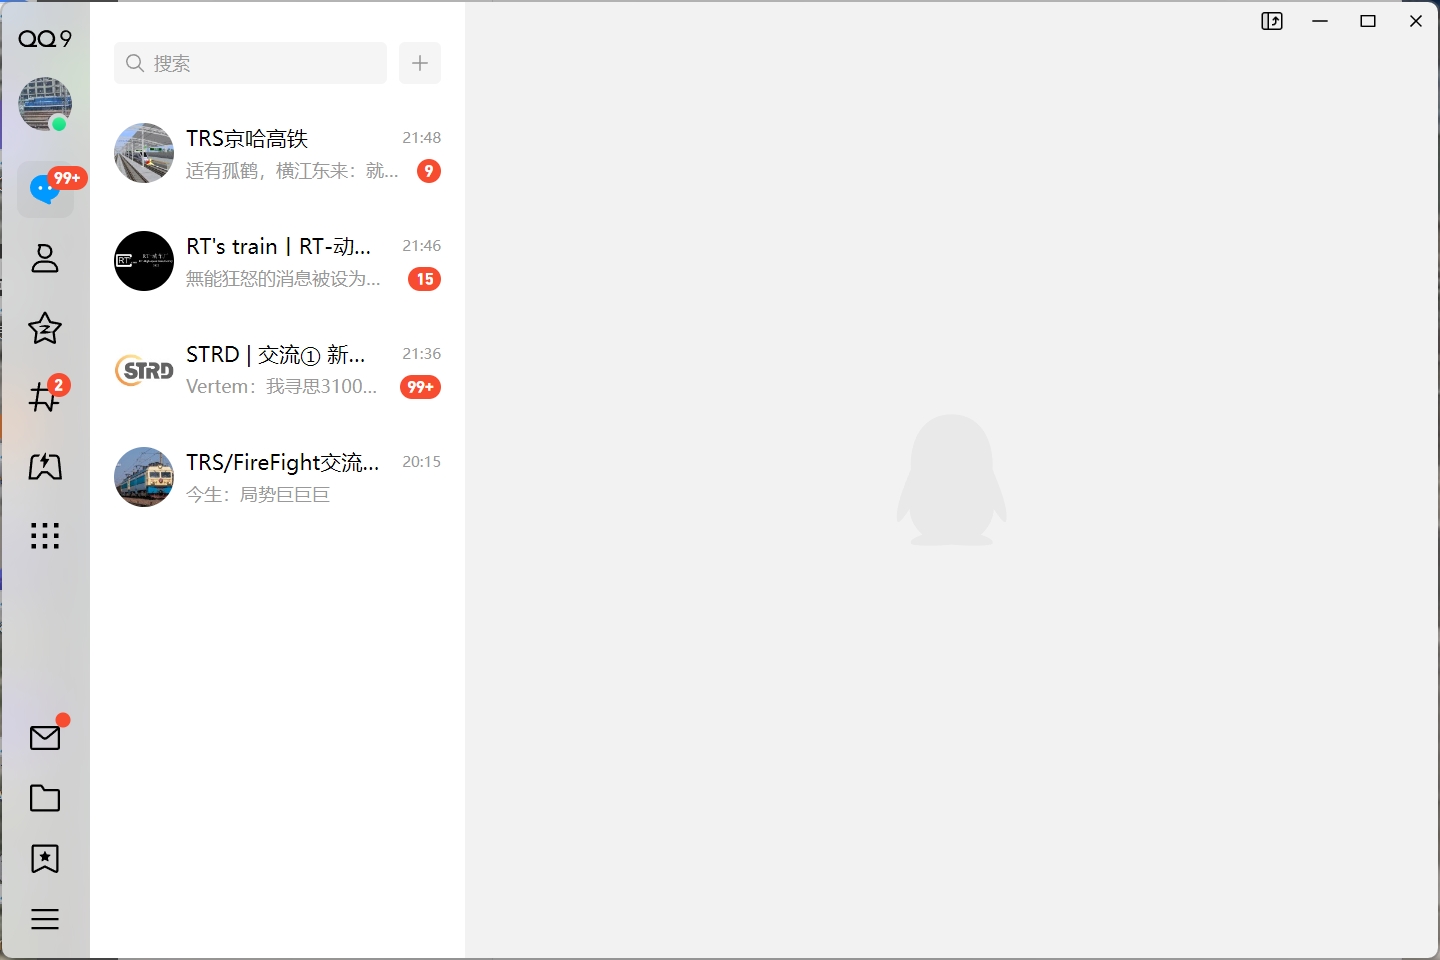This screenshot has height=960, width=1440.
Task: Open the file folder icon in sidebar
Action: tap(45, 798)
